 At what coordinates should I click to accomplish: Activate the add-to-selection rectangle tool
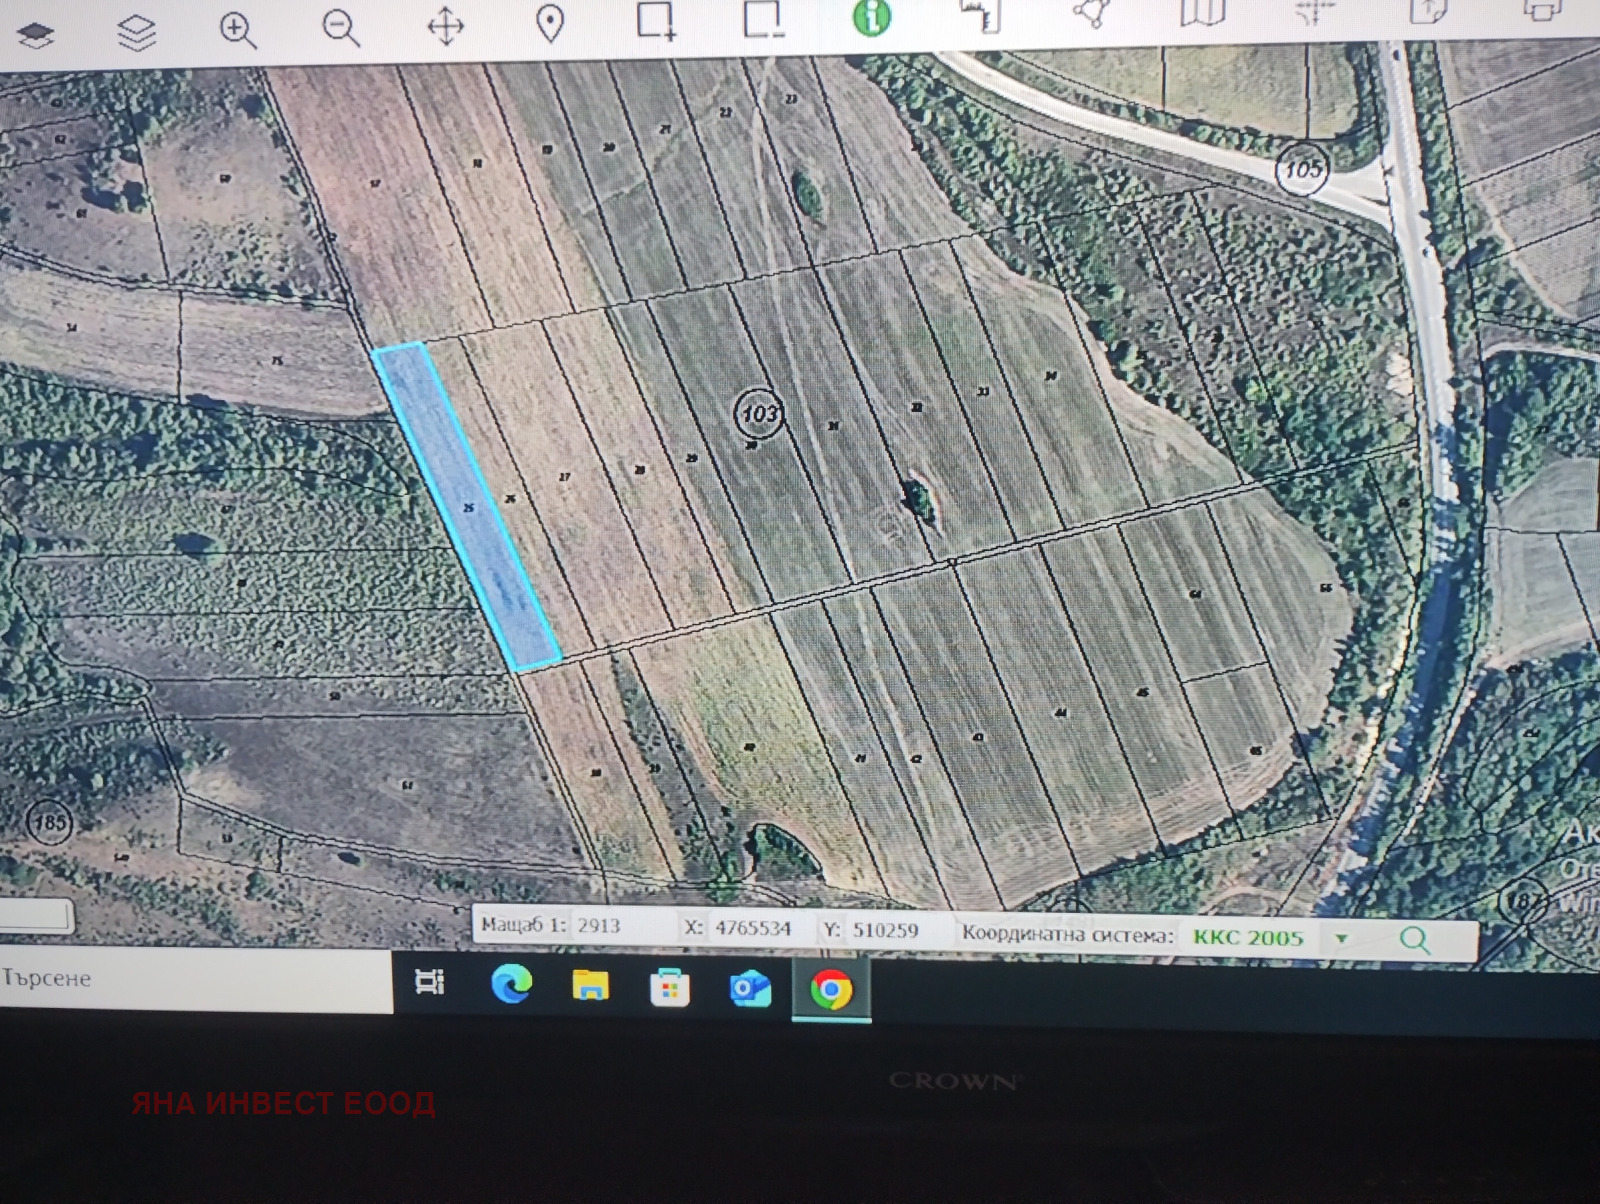pos(656,21)
